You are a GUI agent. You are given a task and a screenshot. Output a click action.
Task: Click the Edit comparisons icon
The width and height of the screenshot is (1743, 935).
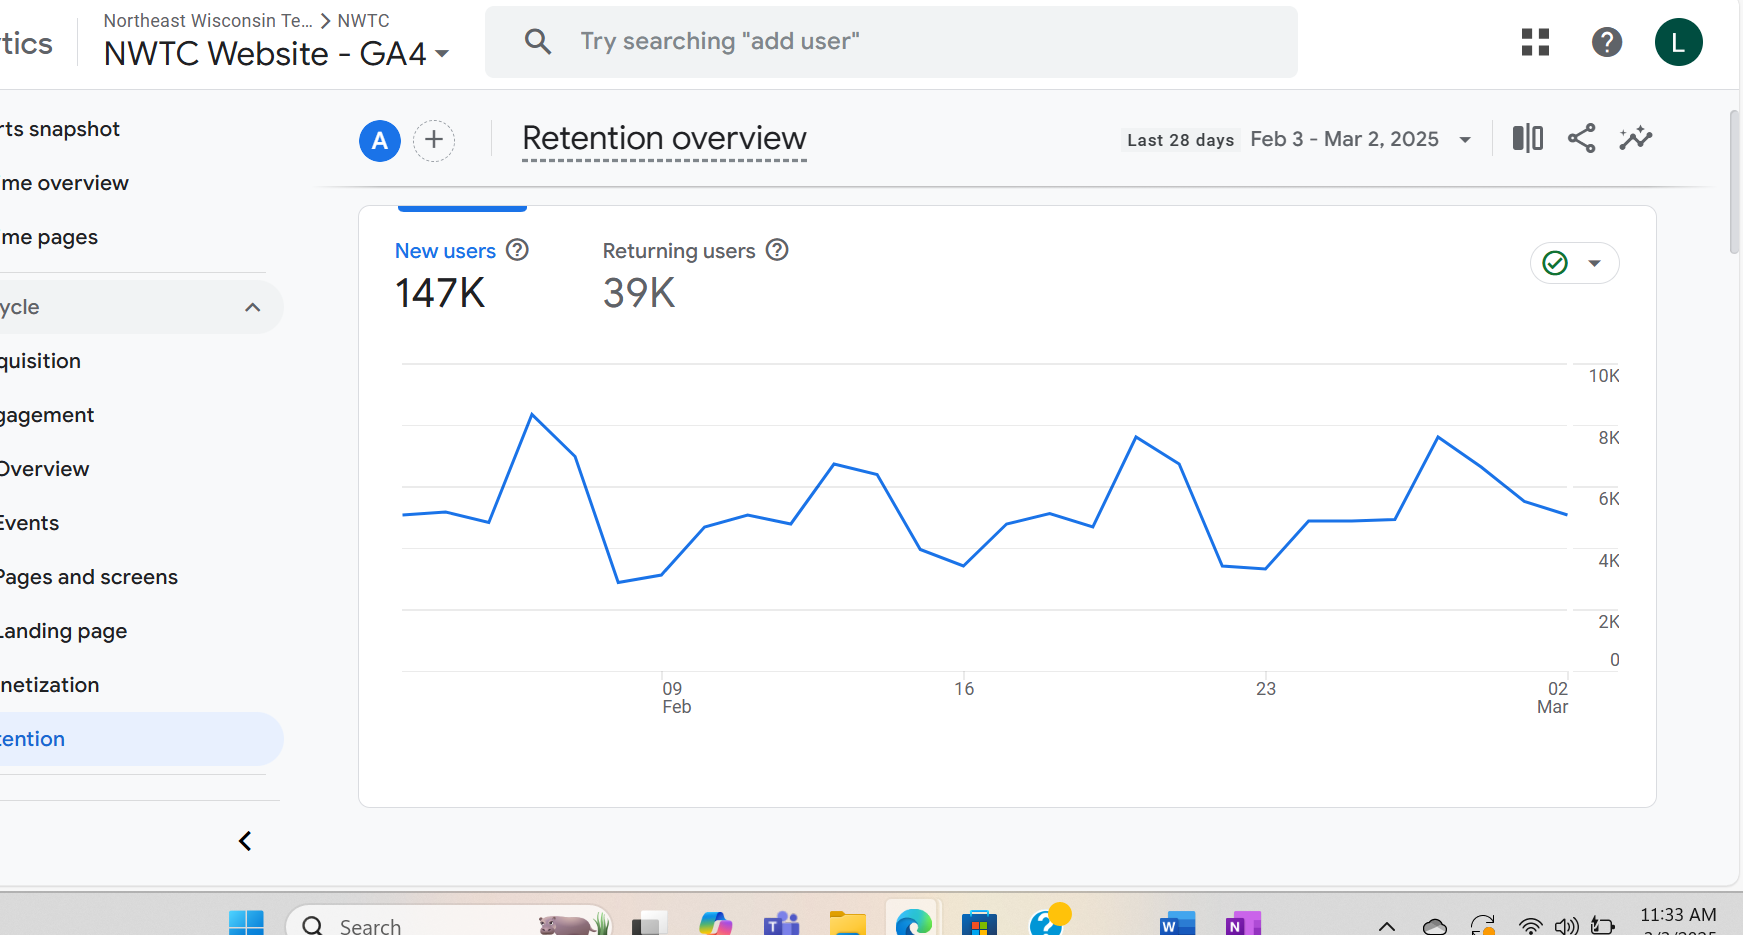[1527, 139]
